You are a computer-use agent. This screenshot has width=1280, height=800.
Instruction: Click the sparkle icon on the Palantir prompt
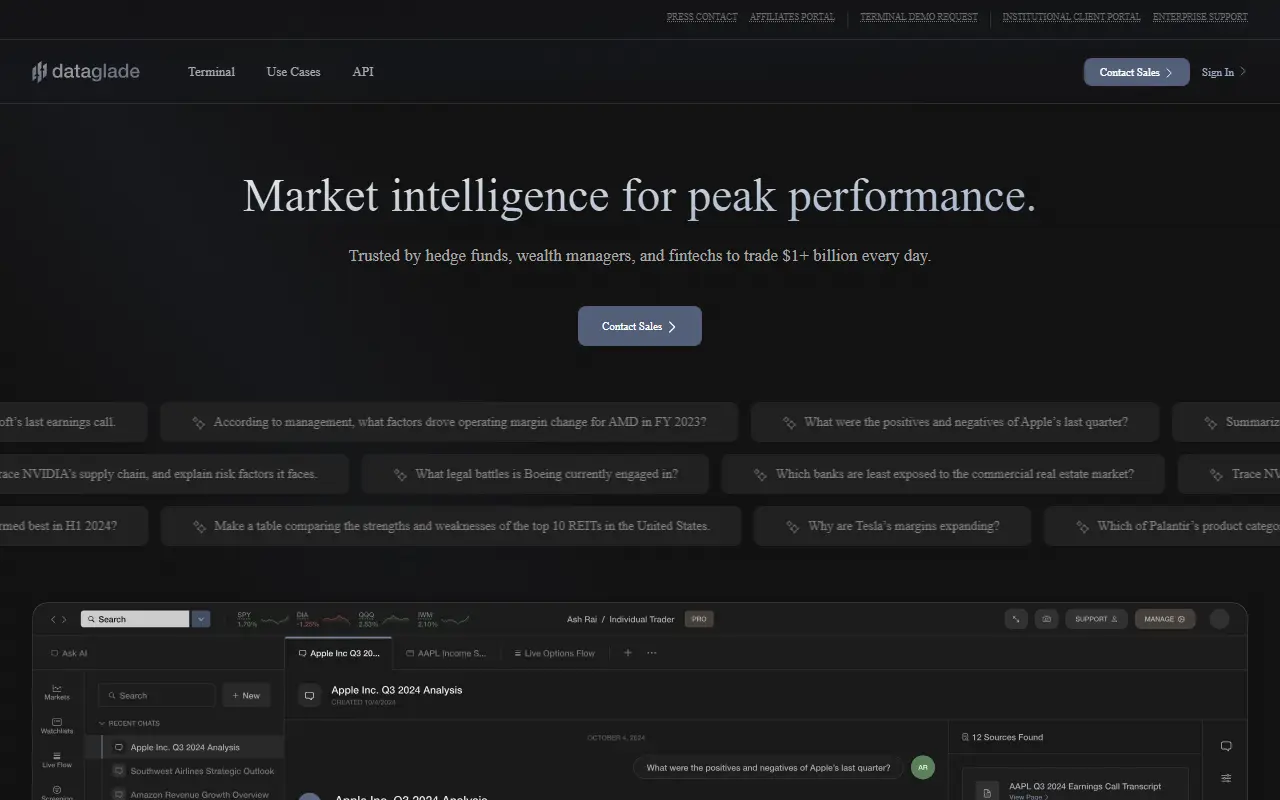point(1082,527)
